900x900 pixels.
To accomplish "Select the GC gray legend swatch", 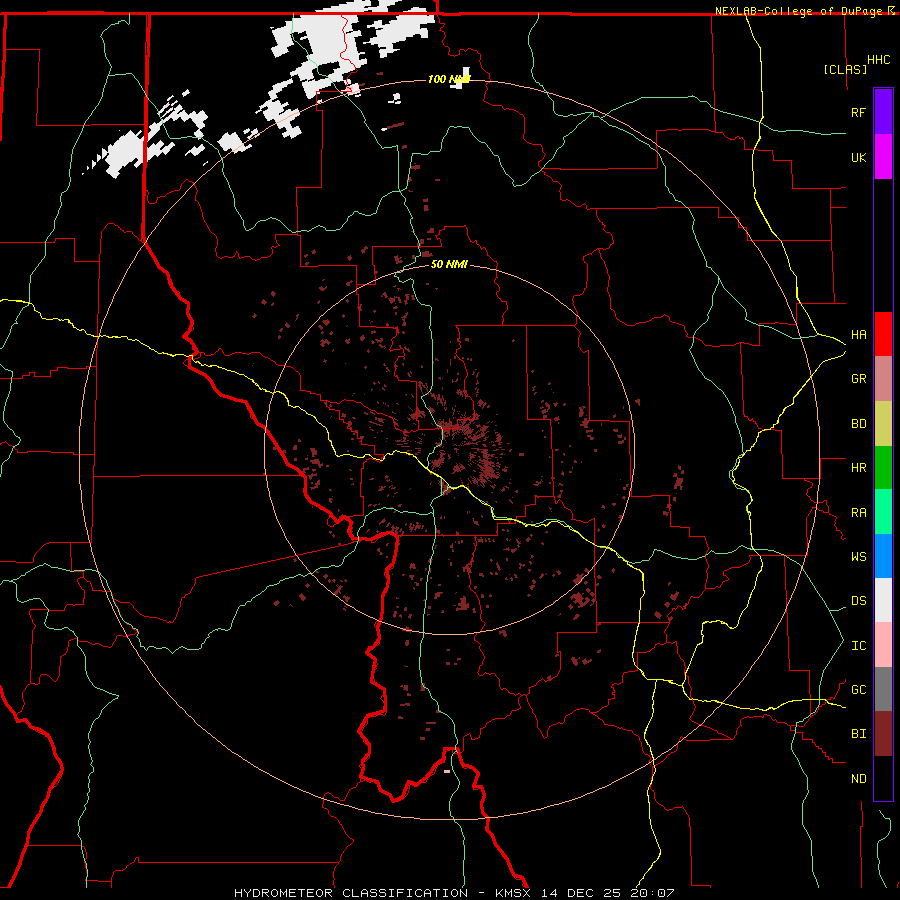I will coord(883,689).
